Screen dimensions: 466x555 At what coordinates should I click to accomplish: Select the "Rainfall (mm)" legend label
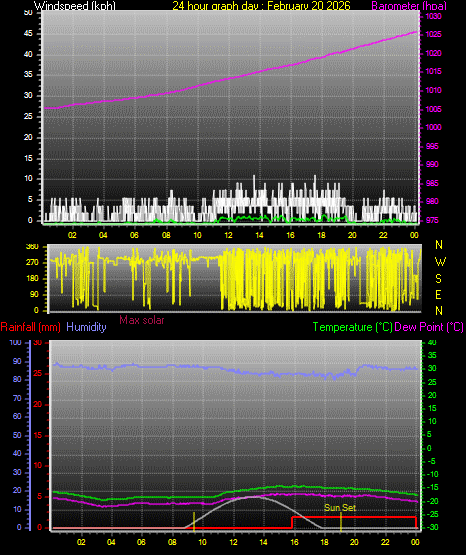click(x=30, y=327)
